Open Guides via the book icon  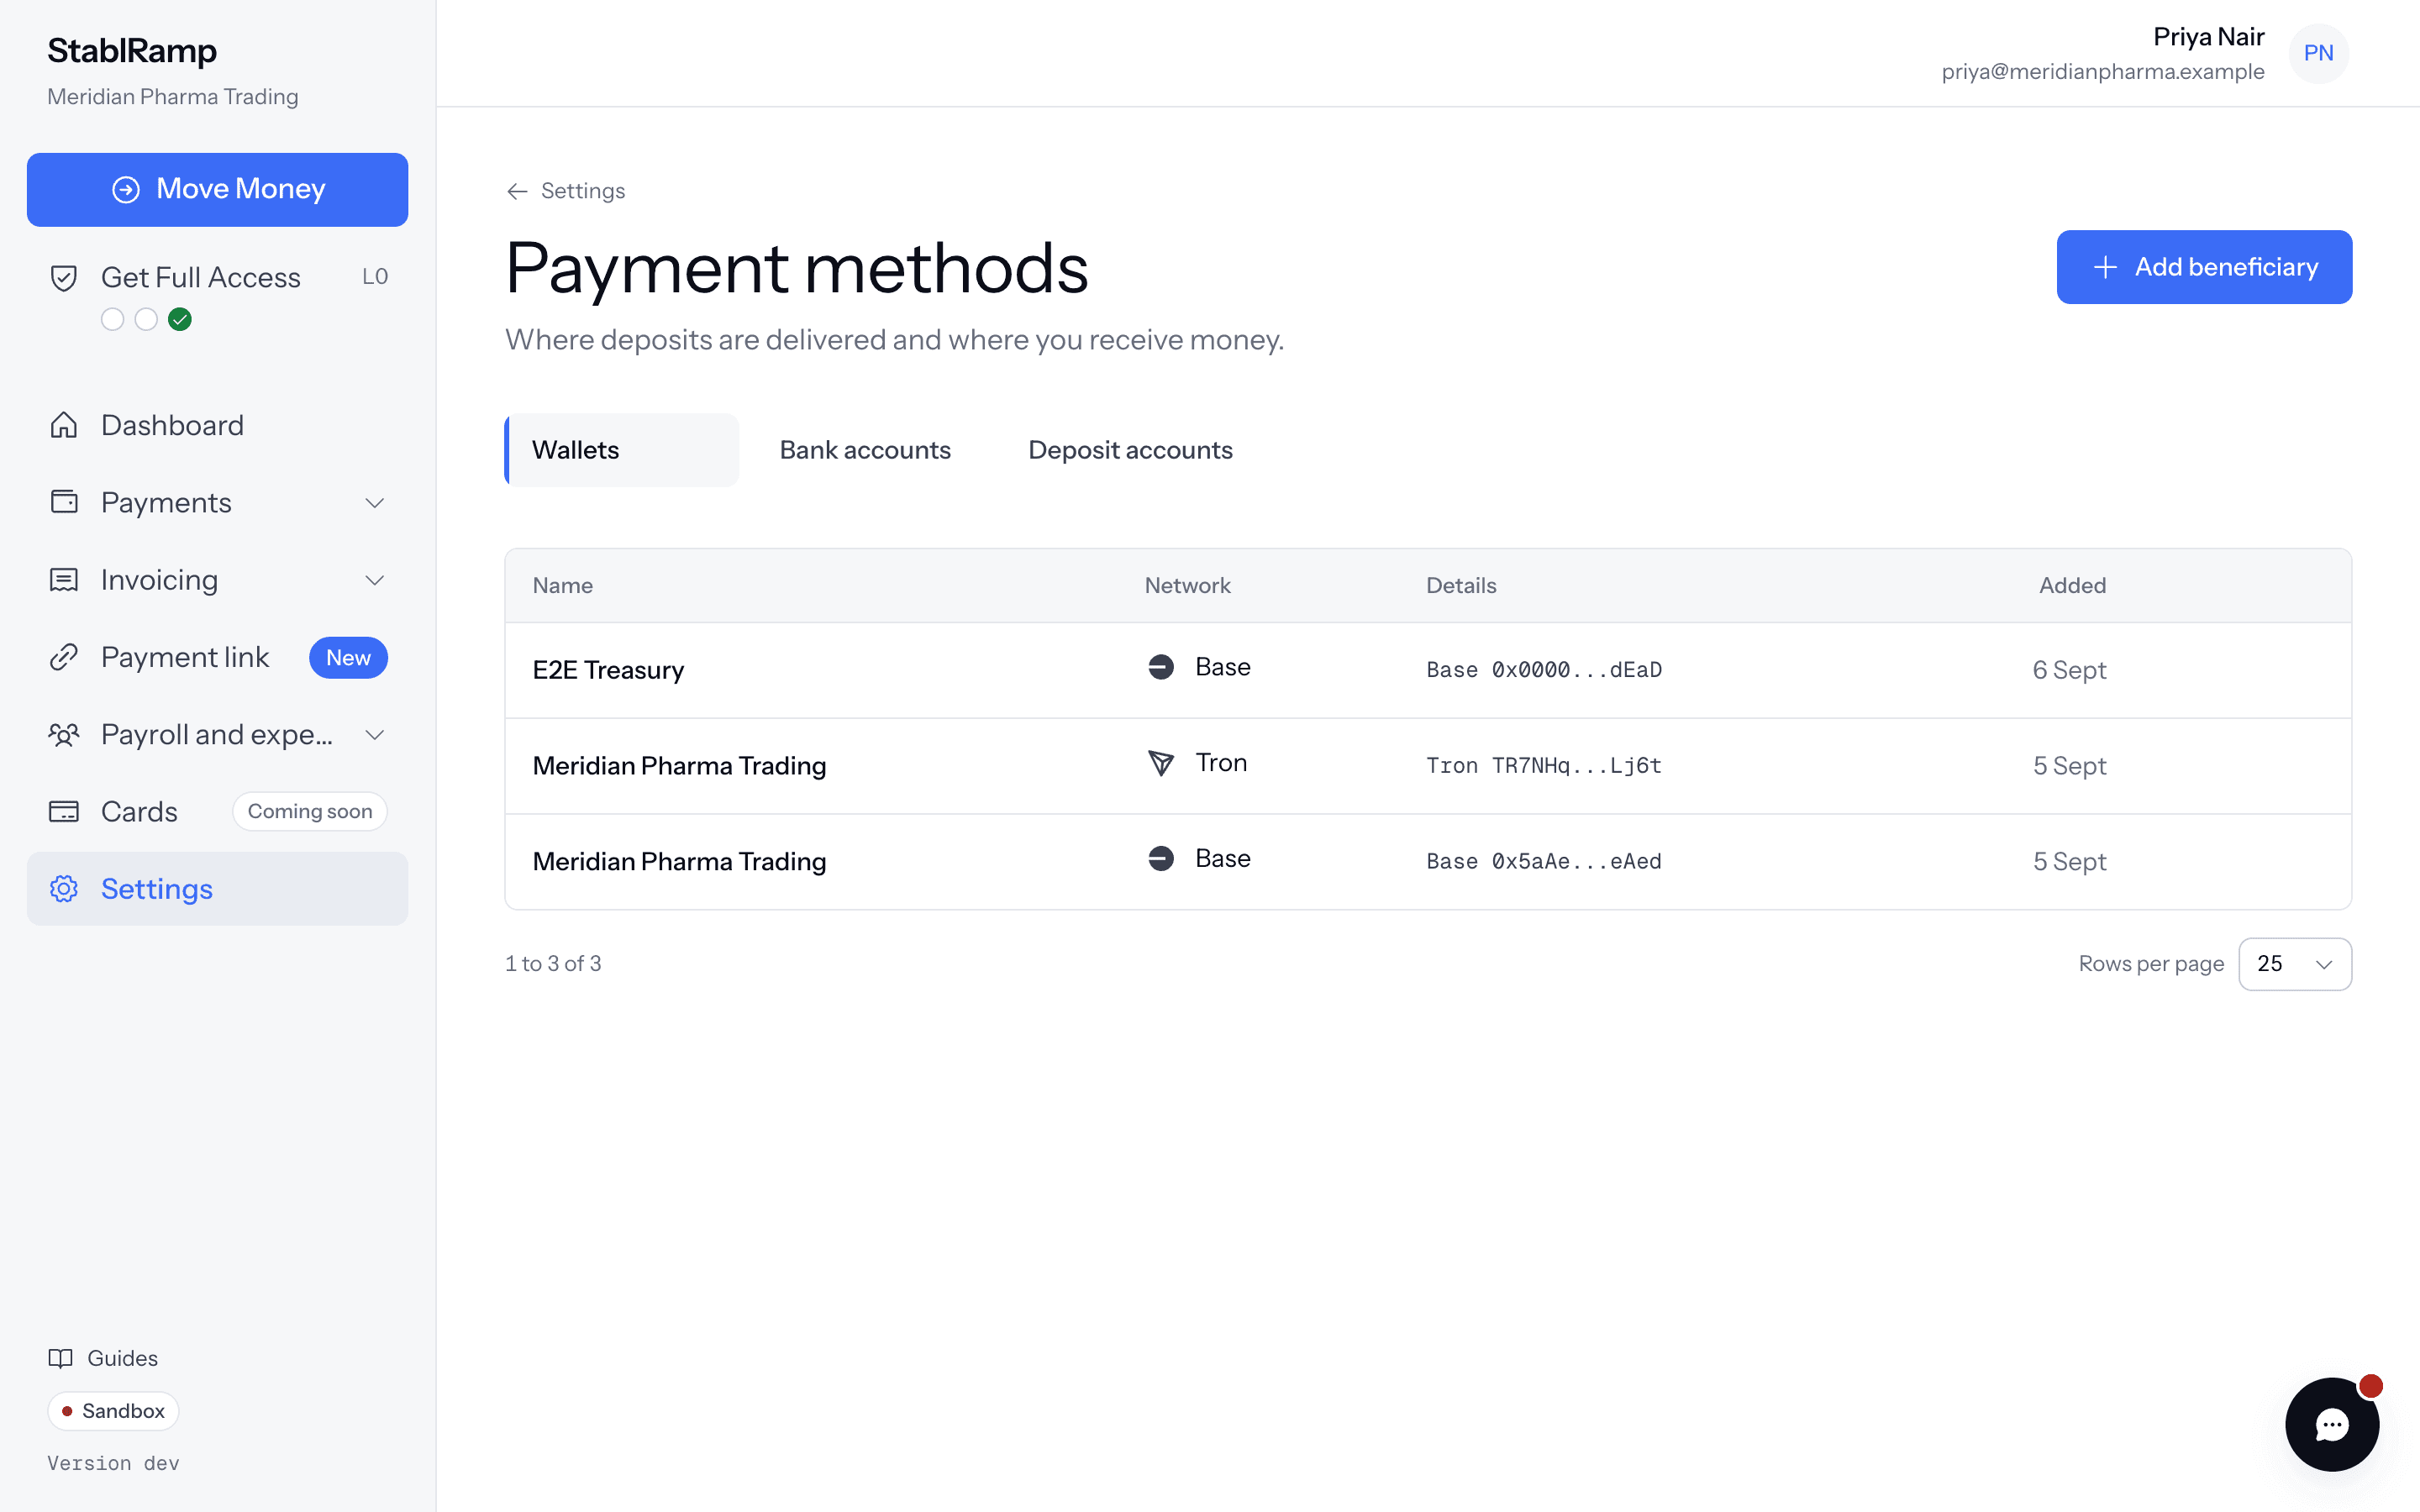(61, 1358)
